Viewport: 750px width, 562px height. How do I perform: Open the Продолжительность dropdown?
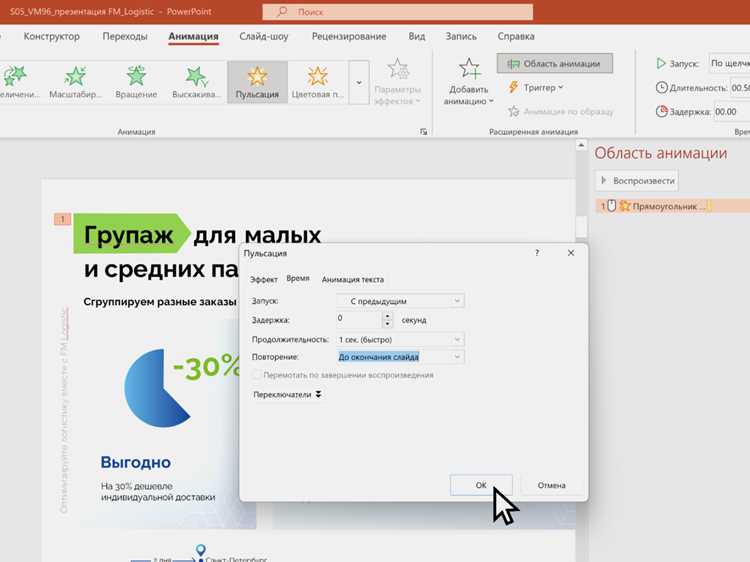coord(400,340)
